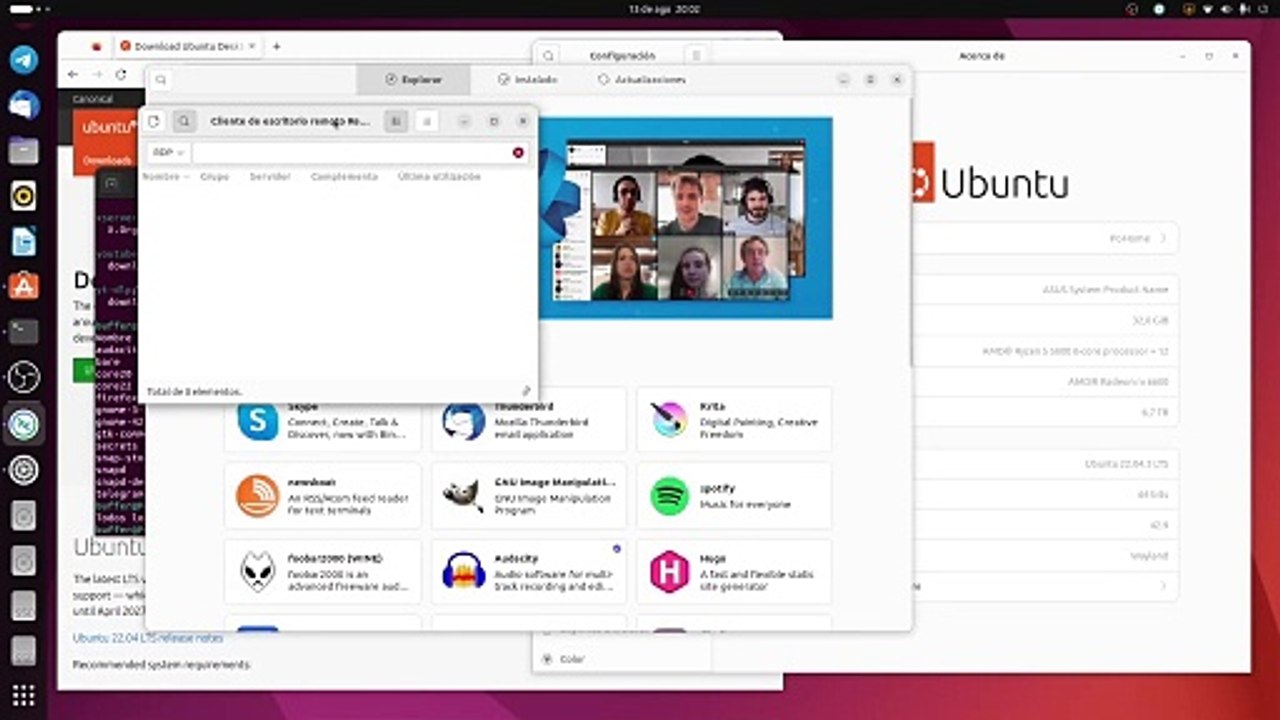Click Complemento column header
The image size is (1280, 720).
[x=344, y=176]
